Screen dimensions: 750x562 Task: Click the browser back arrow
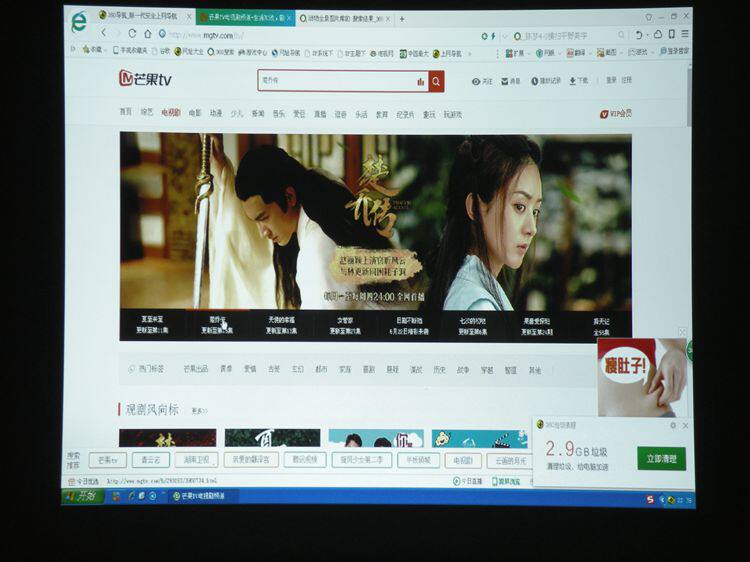click(104, 33)
